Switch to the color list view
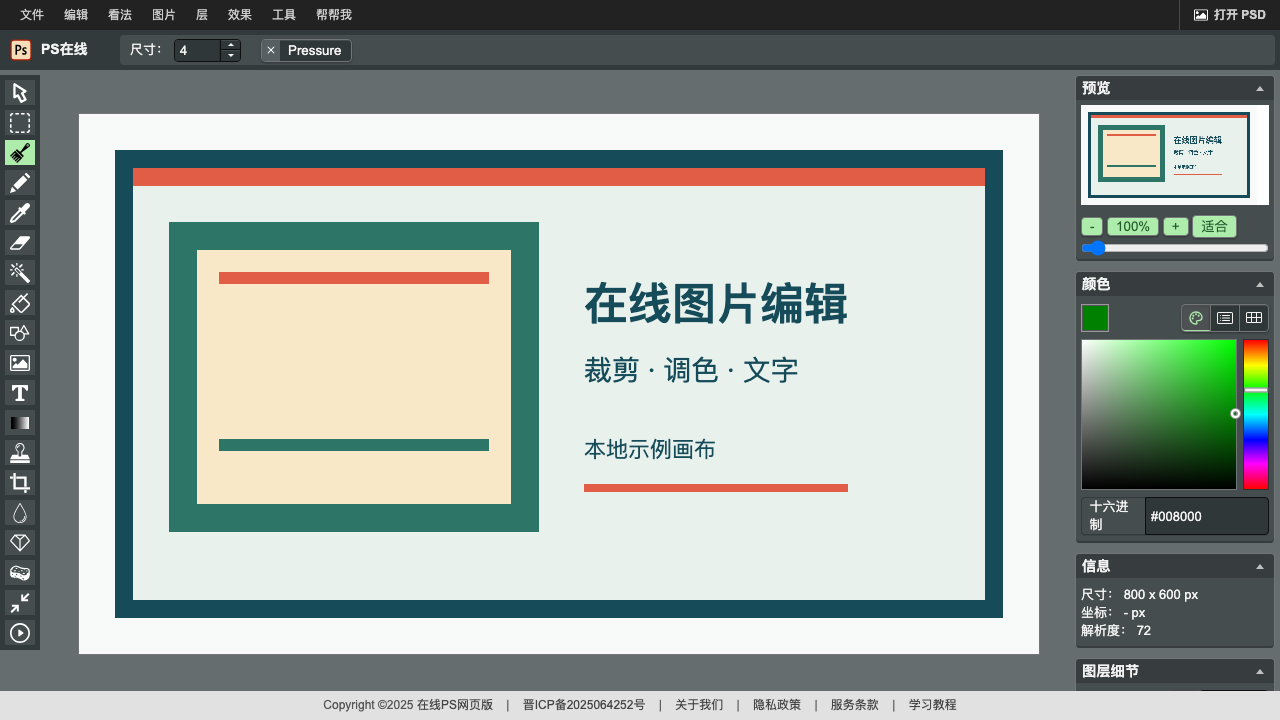The height and width of the screenshot is (720, 1280). click(x=1225, y=318)
